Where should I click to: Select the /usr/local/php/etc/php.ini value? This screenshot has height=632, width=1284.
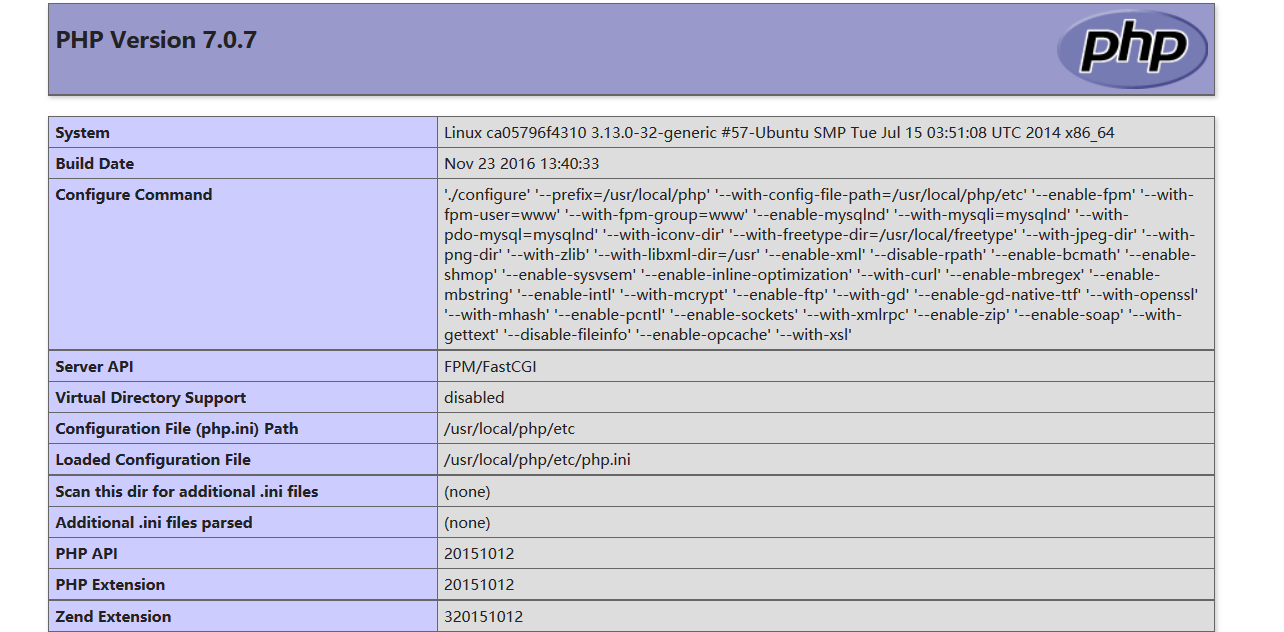pos(537,460)
